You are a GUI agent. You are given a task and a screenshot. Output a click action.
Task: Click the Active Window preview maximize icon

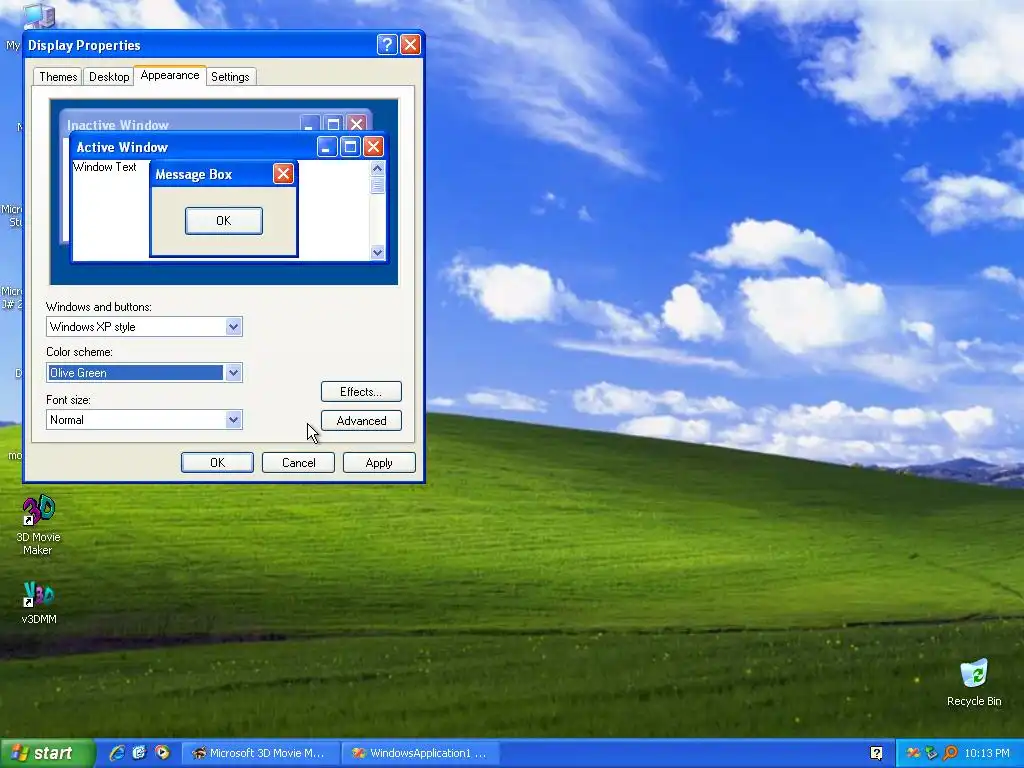point(350,146)
